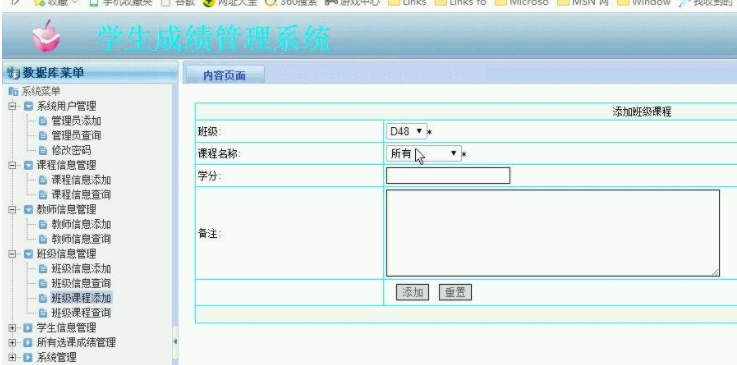The image size is (737, 365).
Task: Collapse the 班级信息管理 tree node
Action: click(12, 254)
